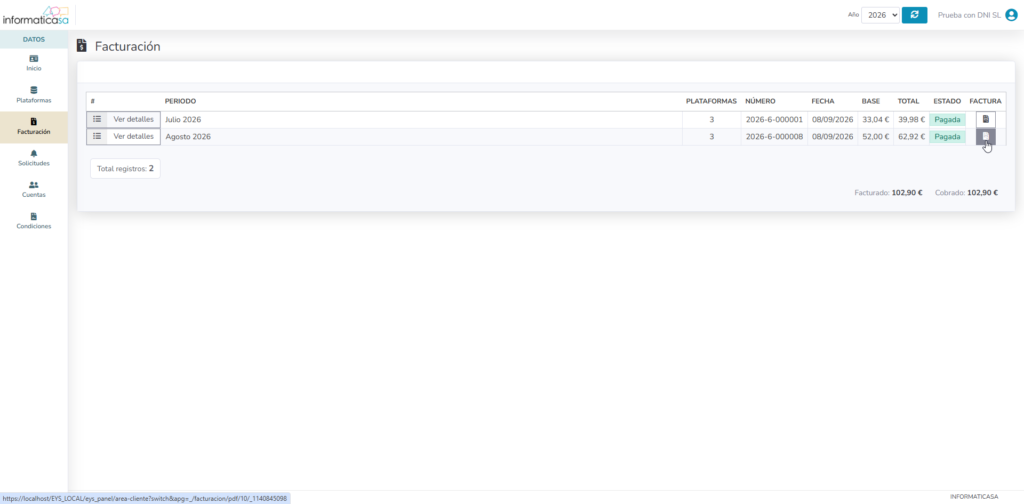
Task: Click the Prueba con DNI SL account name
Action: 969,15
